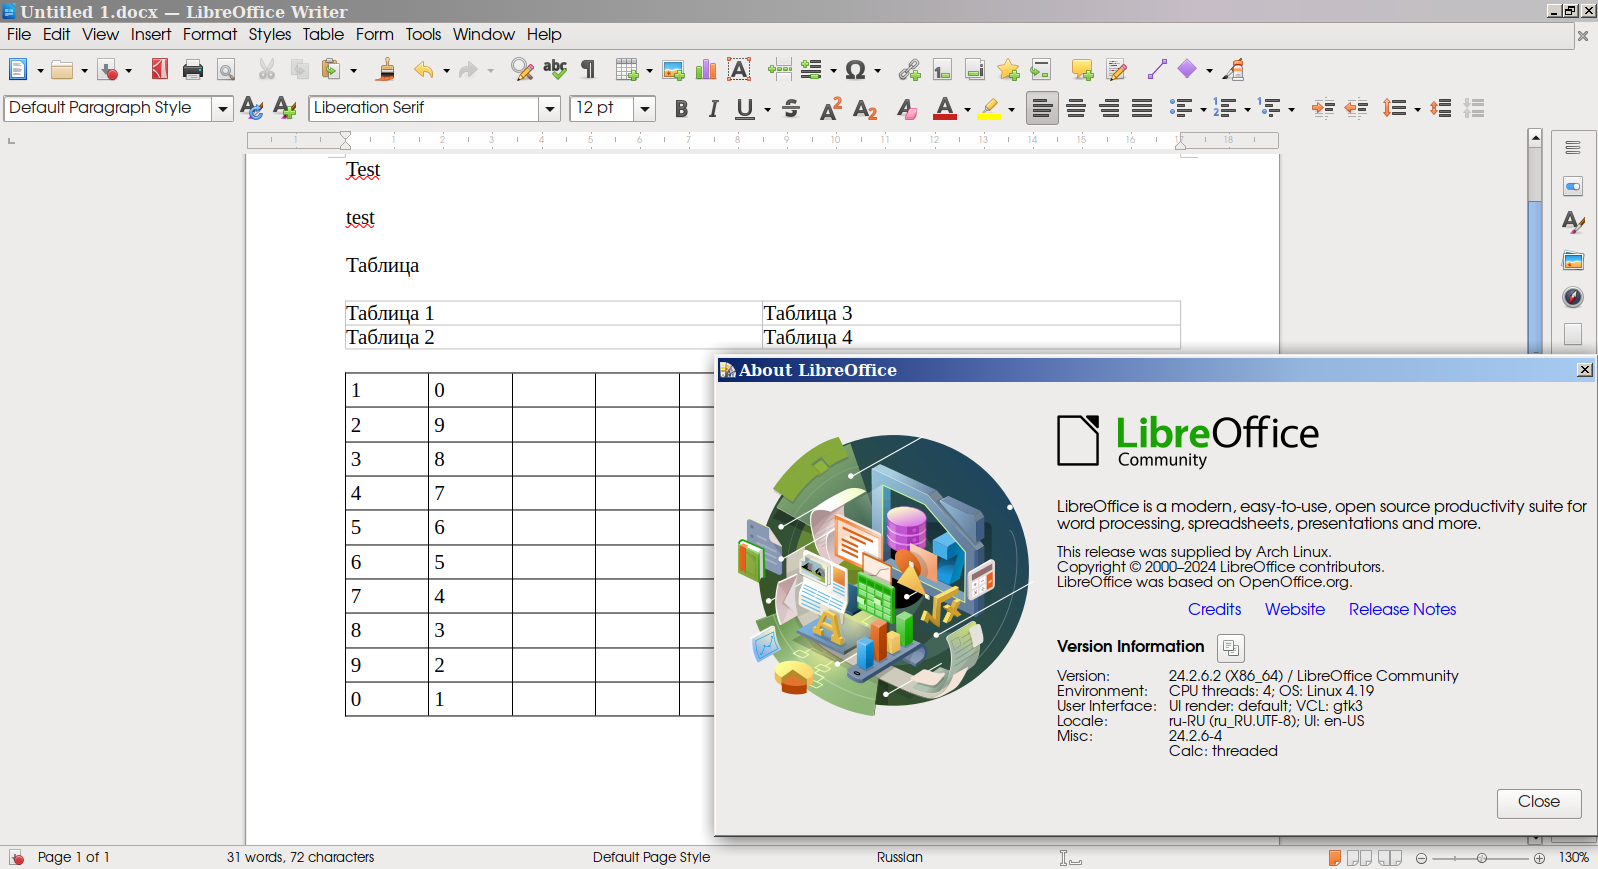The image size is (1598, 869).
Task: Click the Cut scissors icon
Action: pyautogui.click(x=266, y=69)
